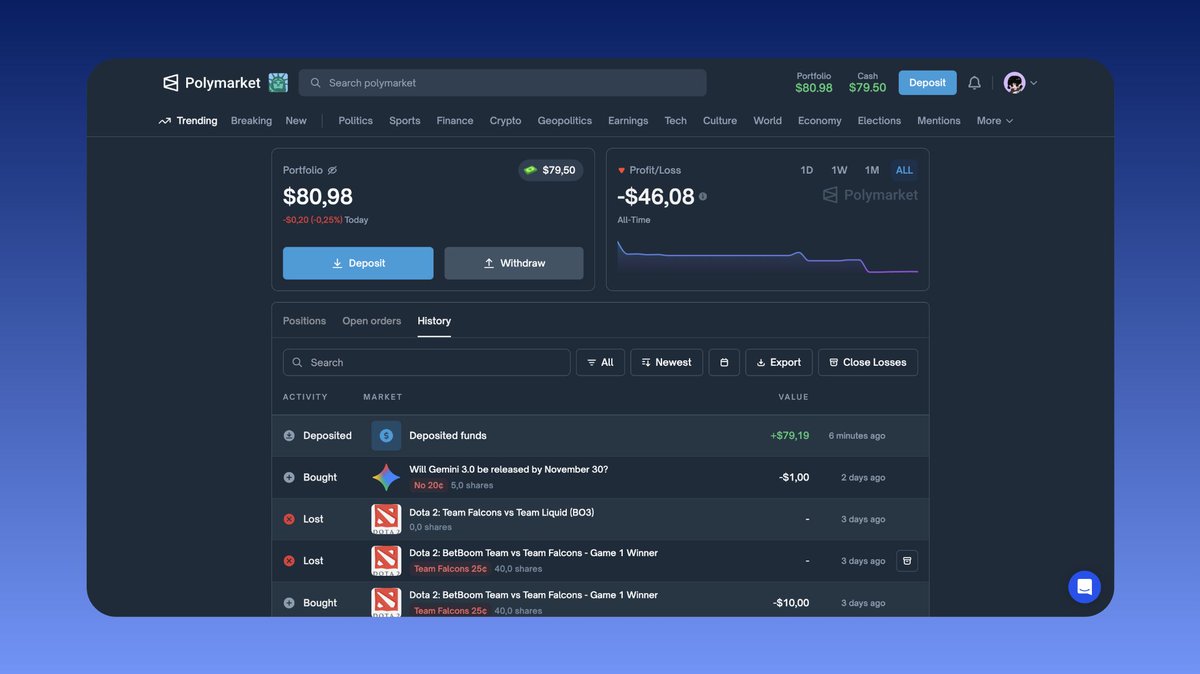1200x674 pixels.
Task: Click the Deposit button in the header
Action: click(927, 83)
